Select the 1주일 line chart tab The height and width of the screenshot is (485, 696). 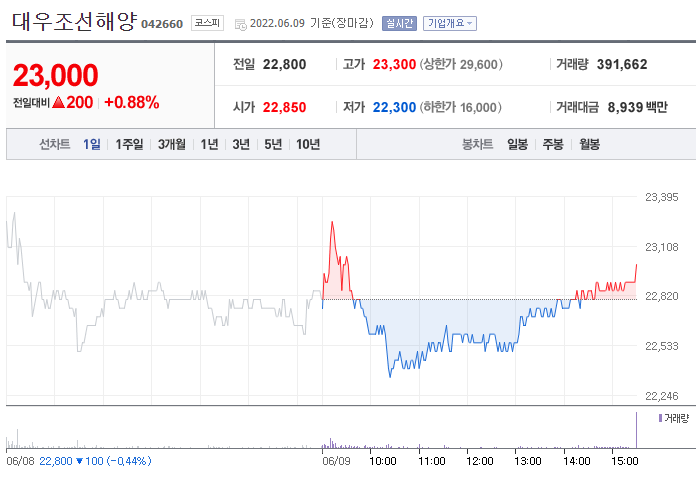click(x=129, y=144)
